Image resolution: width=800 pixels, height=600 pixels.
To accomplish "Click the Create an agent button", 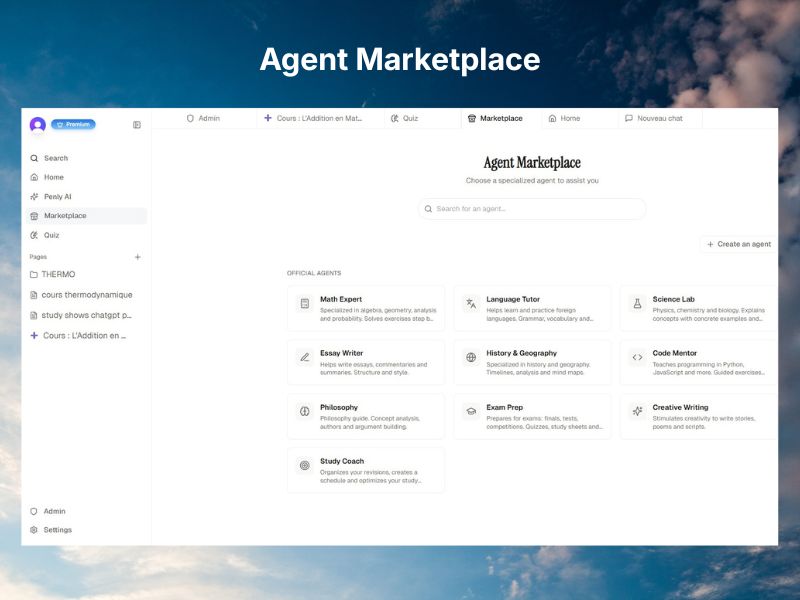I will 738,244.
